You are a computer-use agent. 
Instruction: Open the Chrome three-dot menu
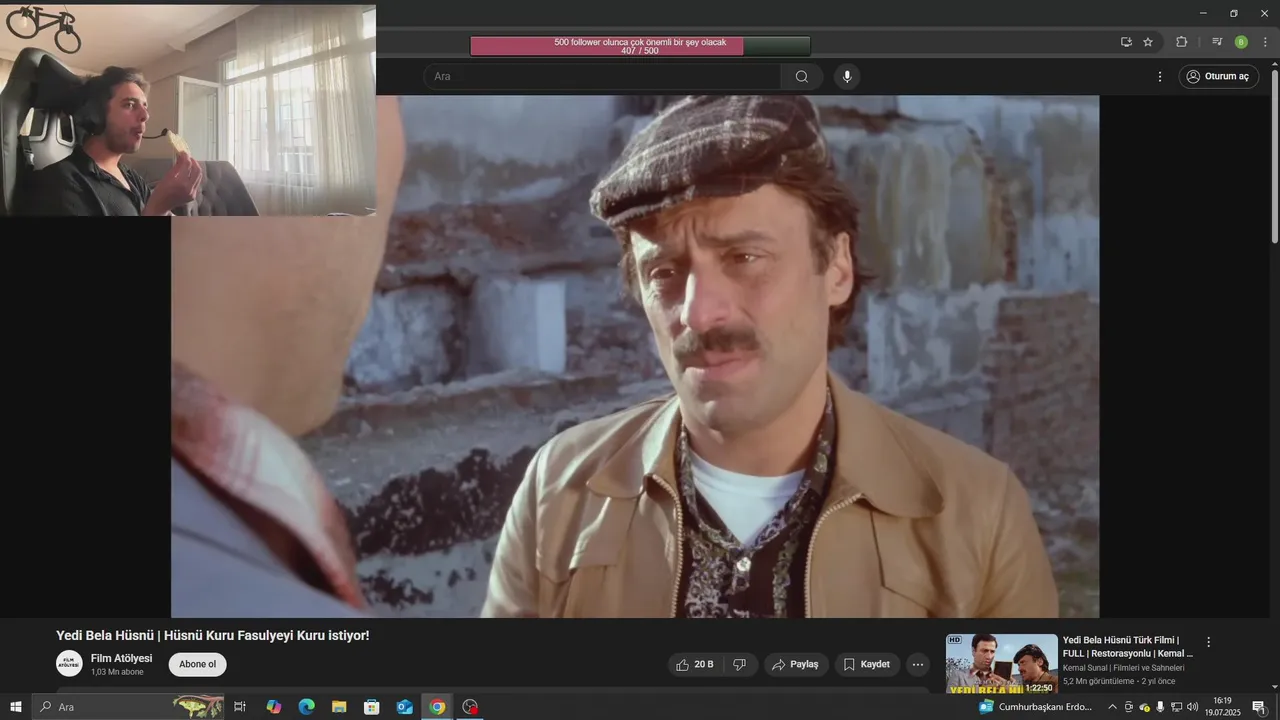1265,42
